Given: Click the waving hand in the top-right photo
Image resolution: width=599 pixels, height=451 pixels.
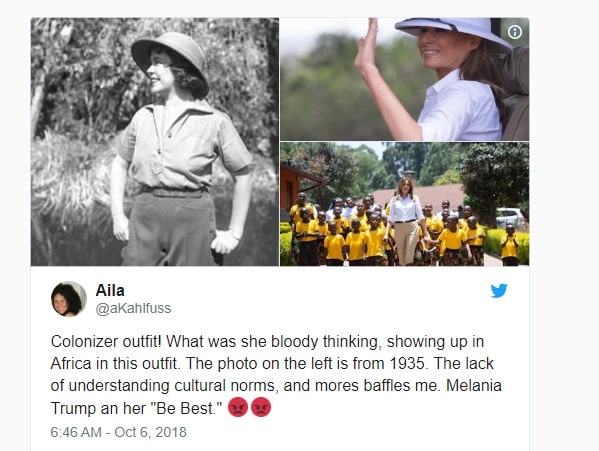Looking at the screenshot, I should (366, 46).
